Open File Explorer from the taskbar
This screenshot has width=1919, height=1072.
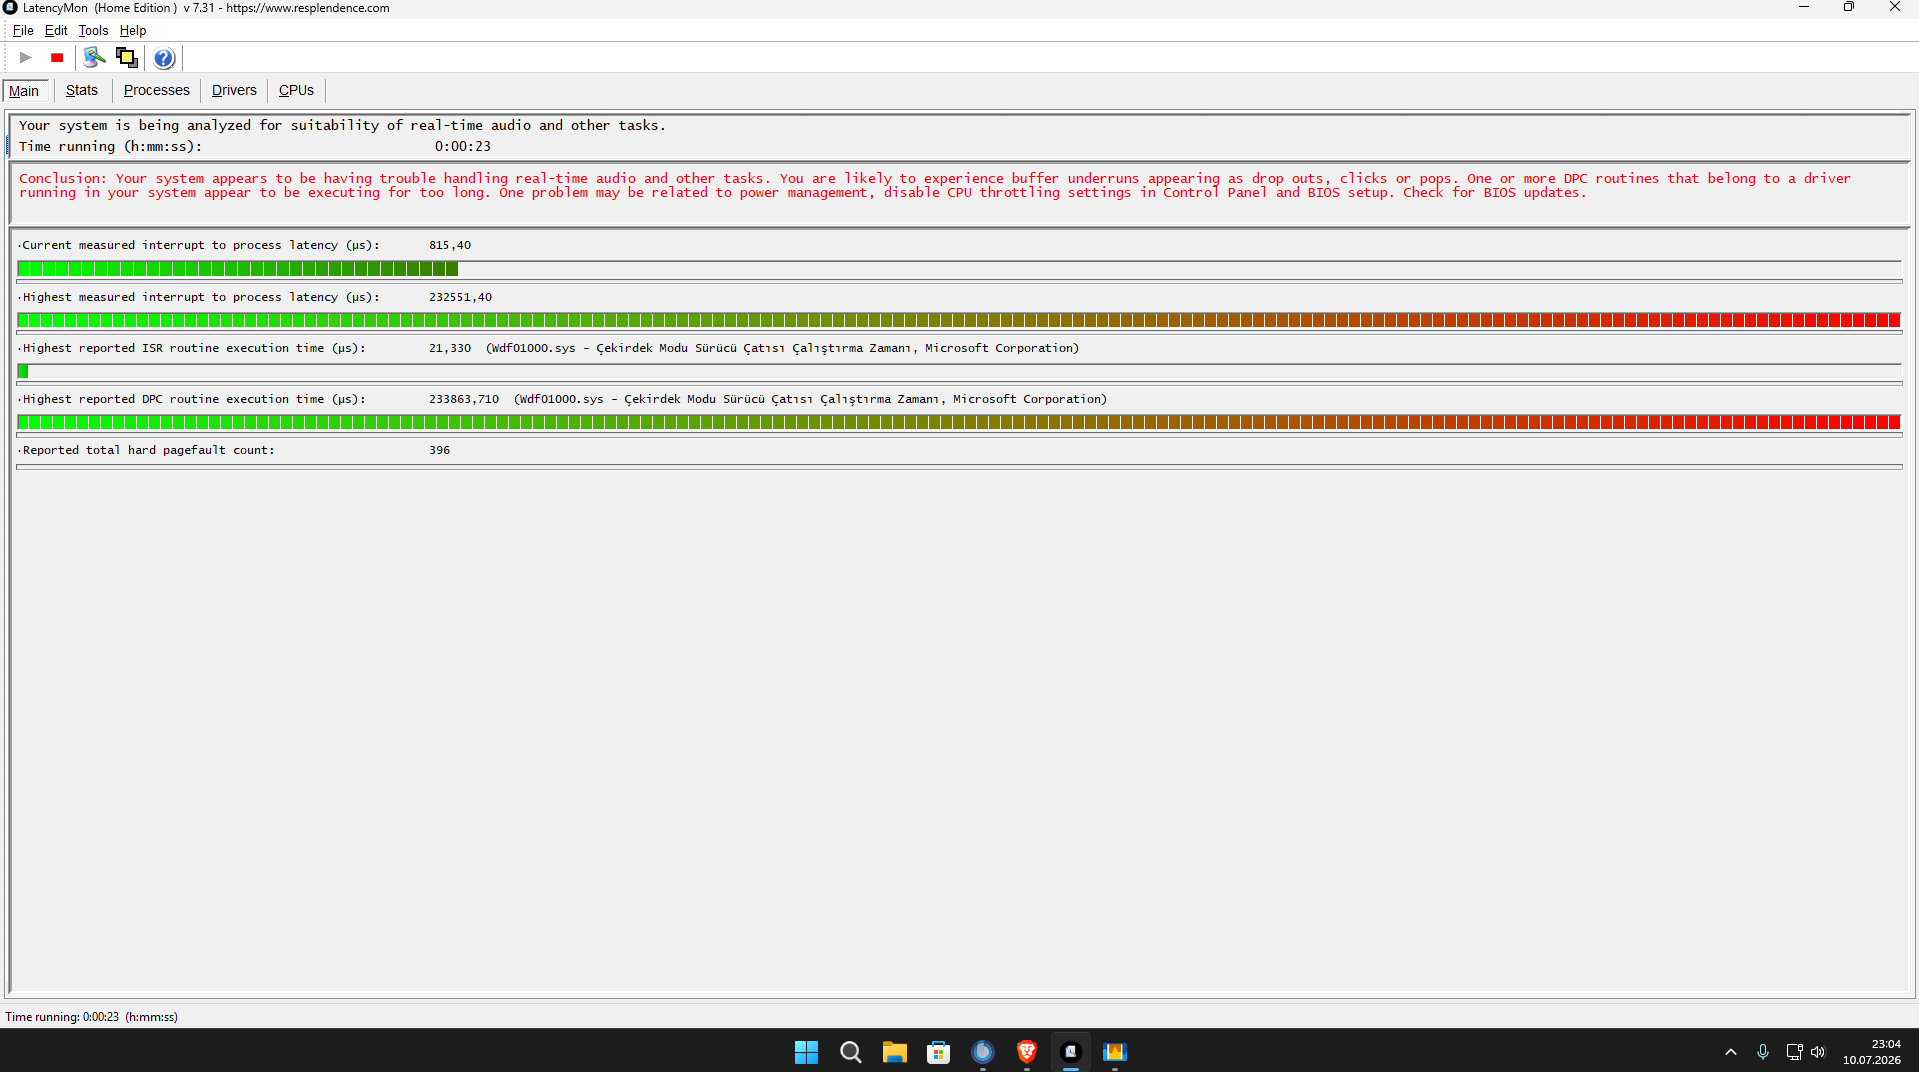pos(894,1052)
